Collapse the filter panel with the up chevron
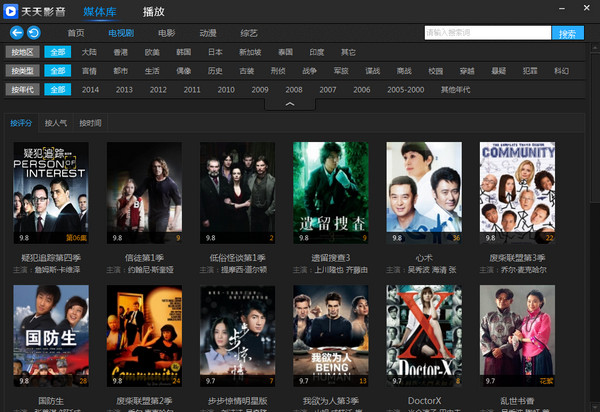This screenshot has height=412, width=600. pyautogui.click(x=290, y=104)
